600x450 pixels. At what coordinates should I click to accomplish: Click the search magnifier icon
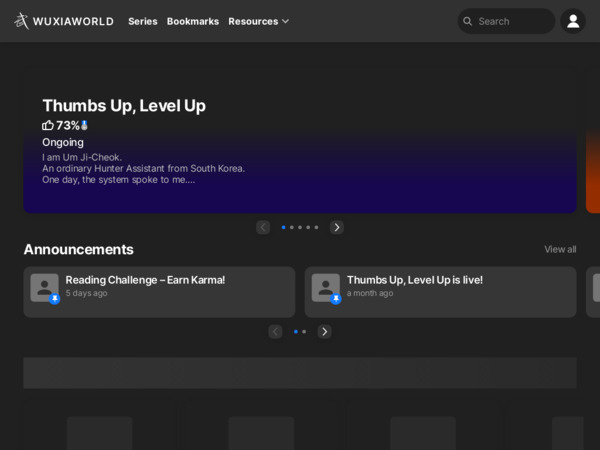click(467, 21)
